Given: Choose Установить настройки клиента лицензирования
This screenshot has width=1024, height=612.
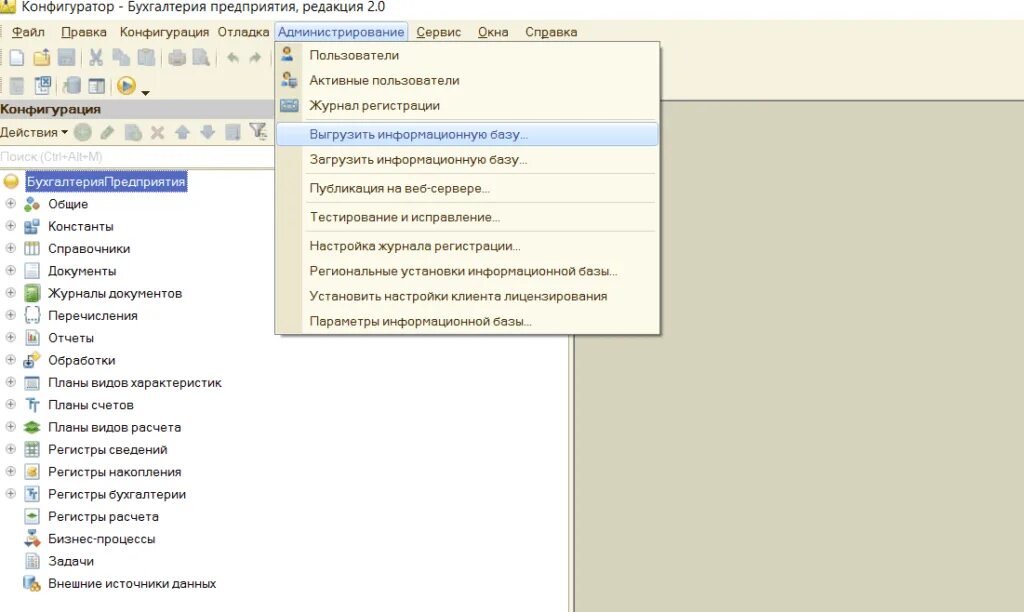Looking at the screenshot, I should 468,296.
